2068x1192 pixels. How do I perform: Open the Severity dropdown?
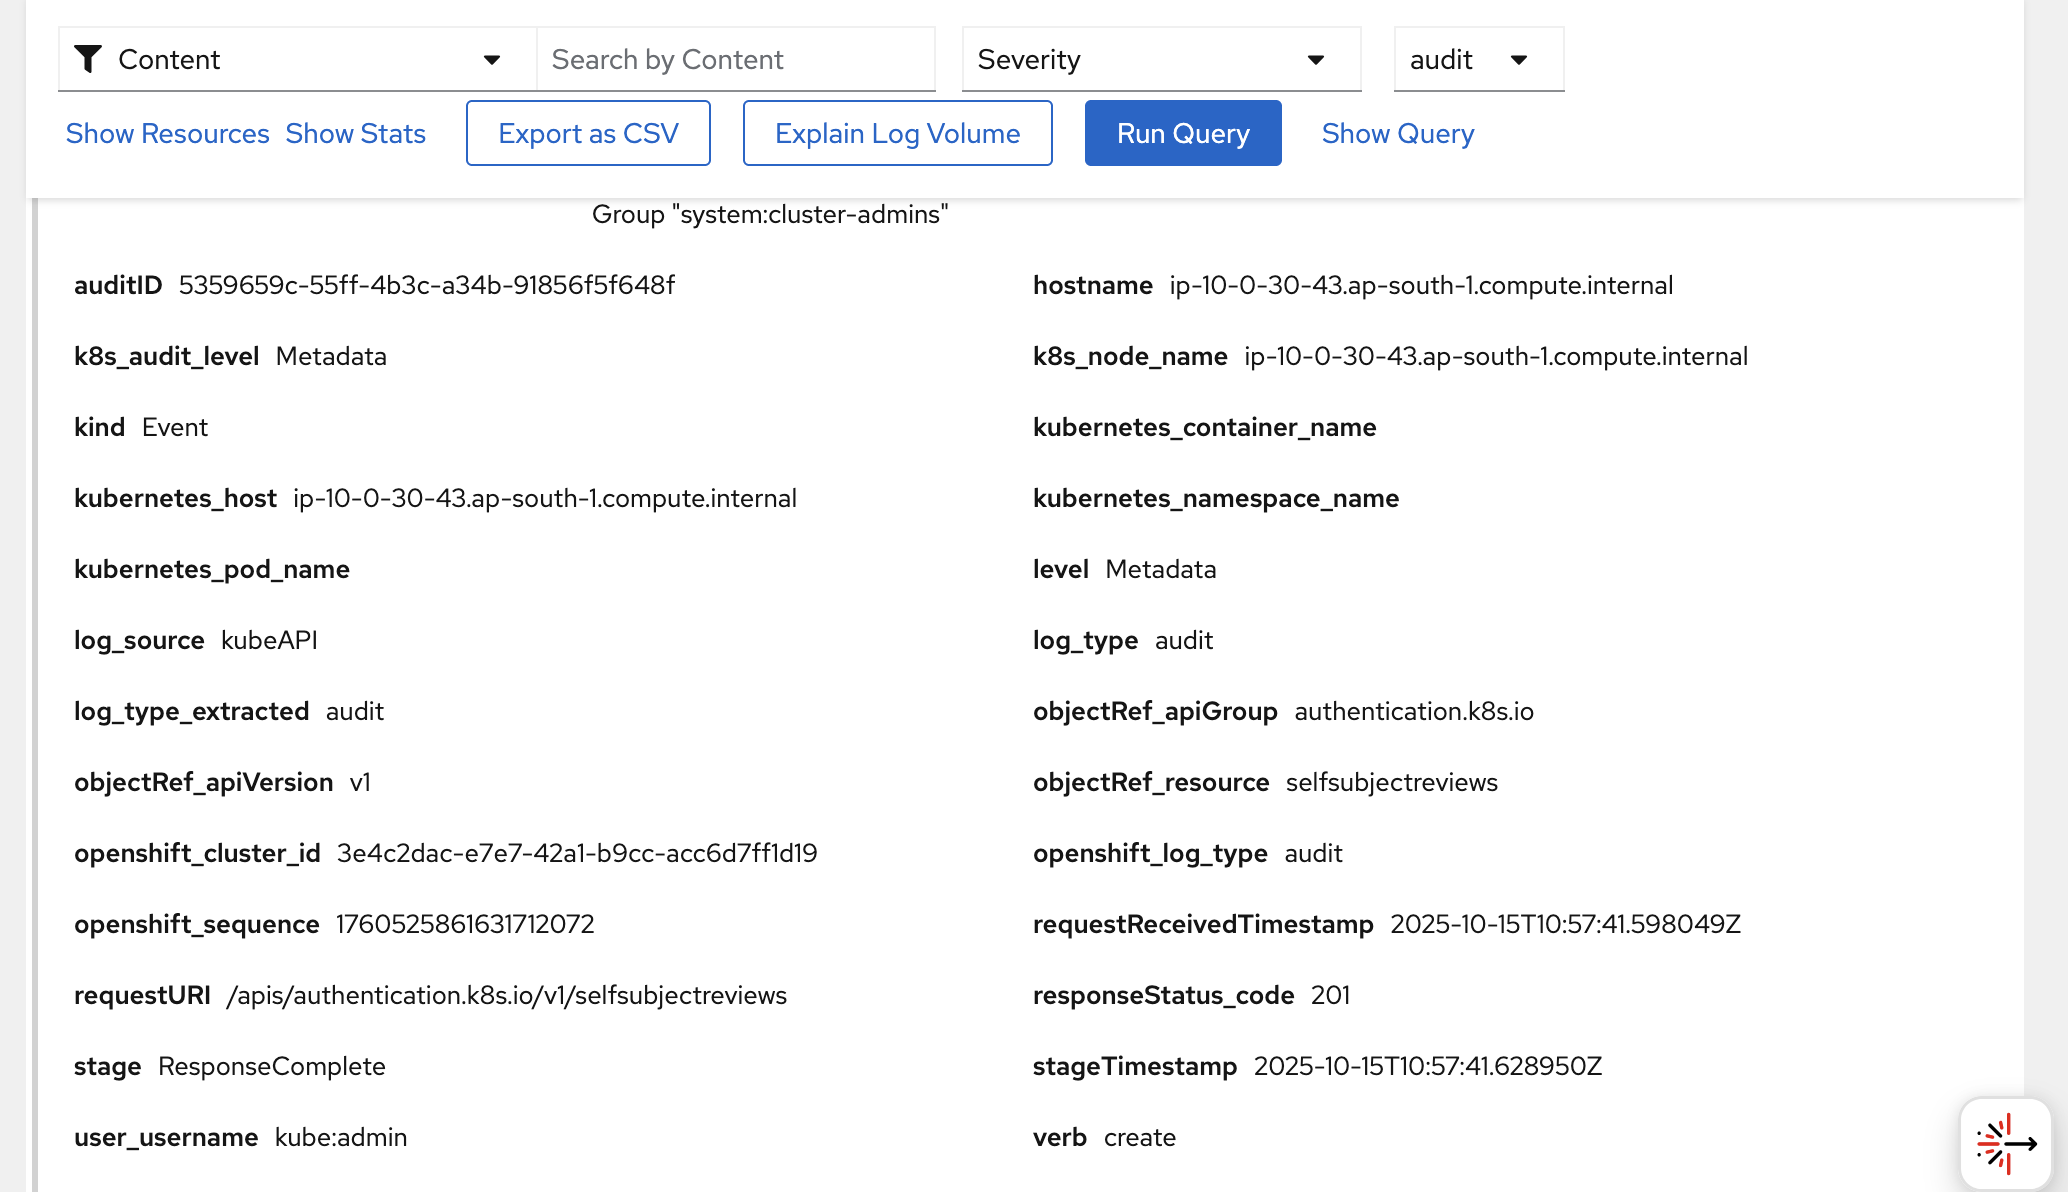pyautogui.click(x=1160, y=60)
